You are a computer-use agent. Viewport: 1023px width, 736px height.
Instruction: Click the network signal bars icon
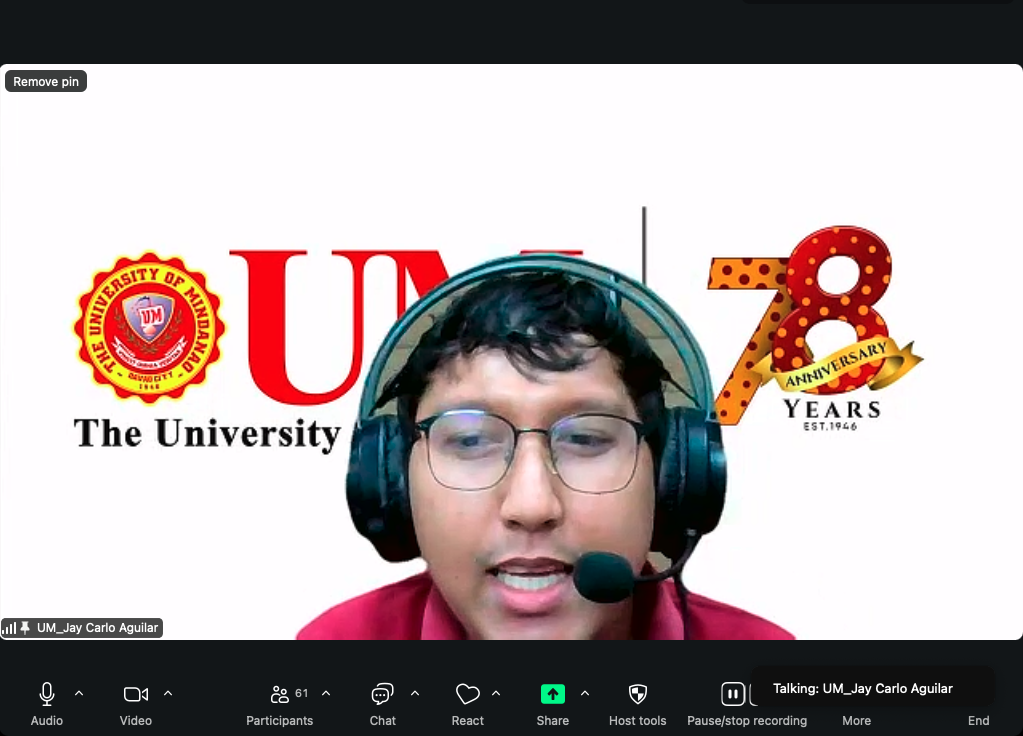pos(9,628)
